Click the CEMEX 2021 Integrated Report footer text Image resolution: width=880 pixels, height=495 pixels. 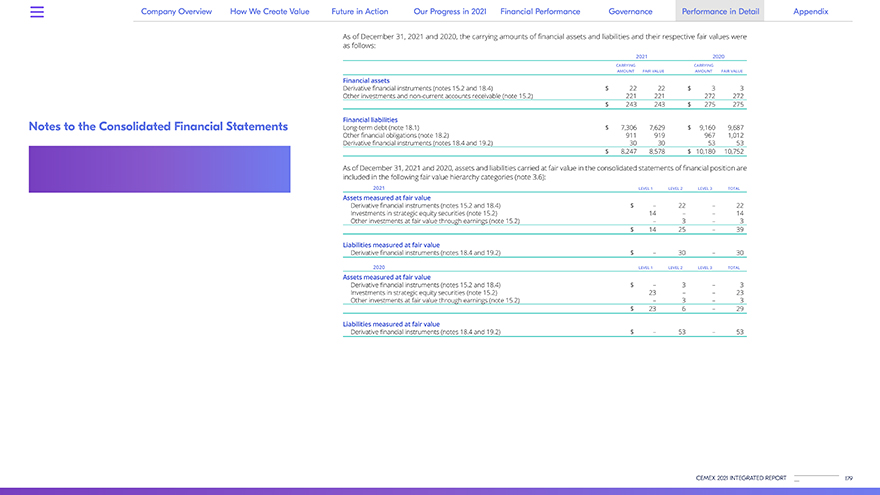741,478
